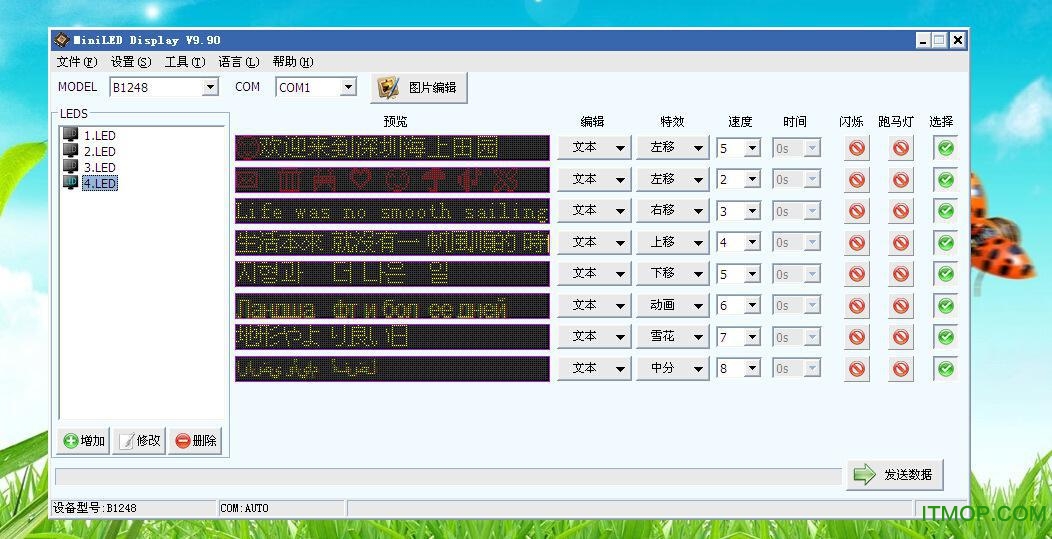Toggle marquee icon in the 中分 row
The width and height of the screenshot is (1052, 539).
(x=900, y=369)
